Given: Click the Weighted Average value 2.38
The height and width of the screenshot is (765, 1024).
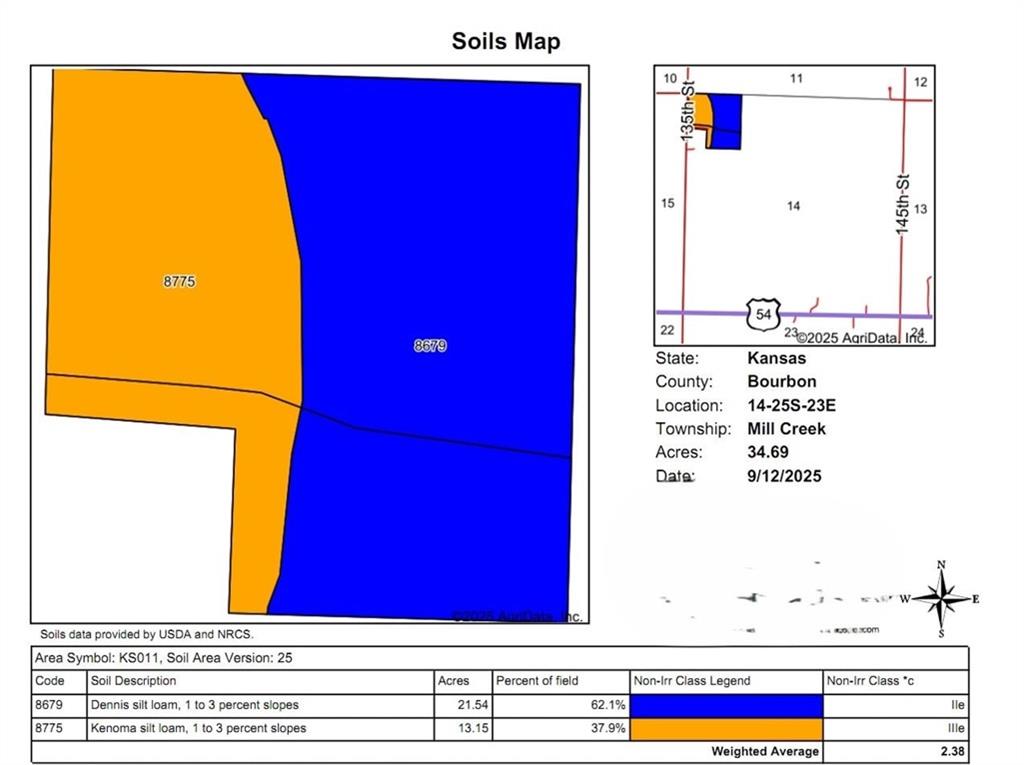Looking at the screenshot, I should pos(951,751).
